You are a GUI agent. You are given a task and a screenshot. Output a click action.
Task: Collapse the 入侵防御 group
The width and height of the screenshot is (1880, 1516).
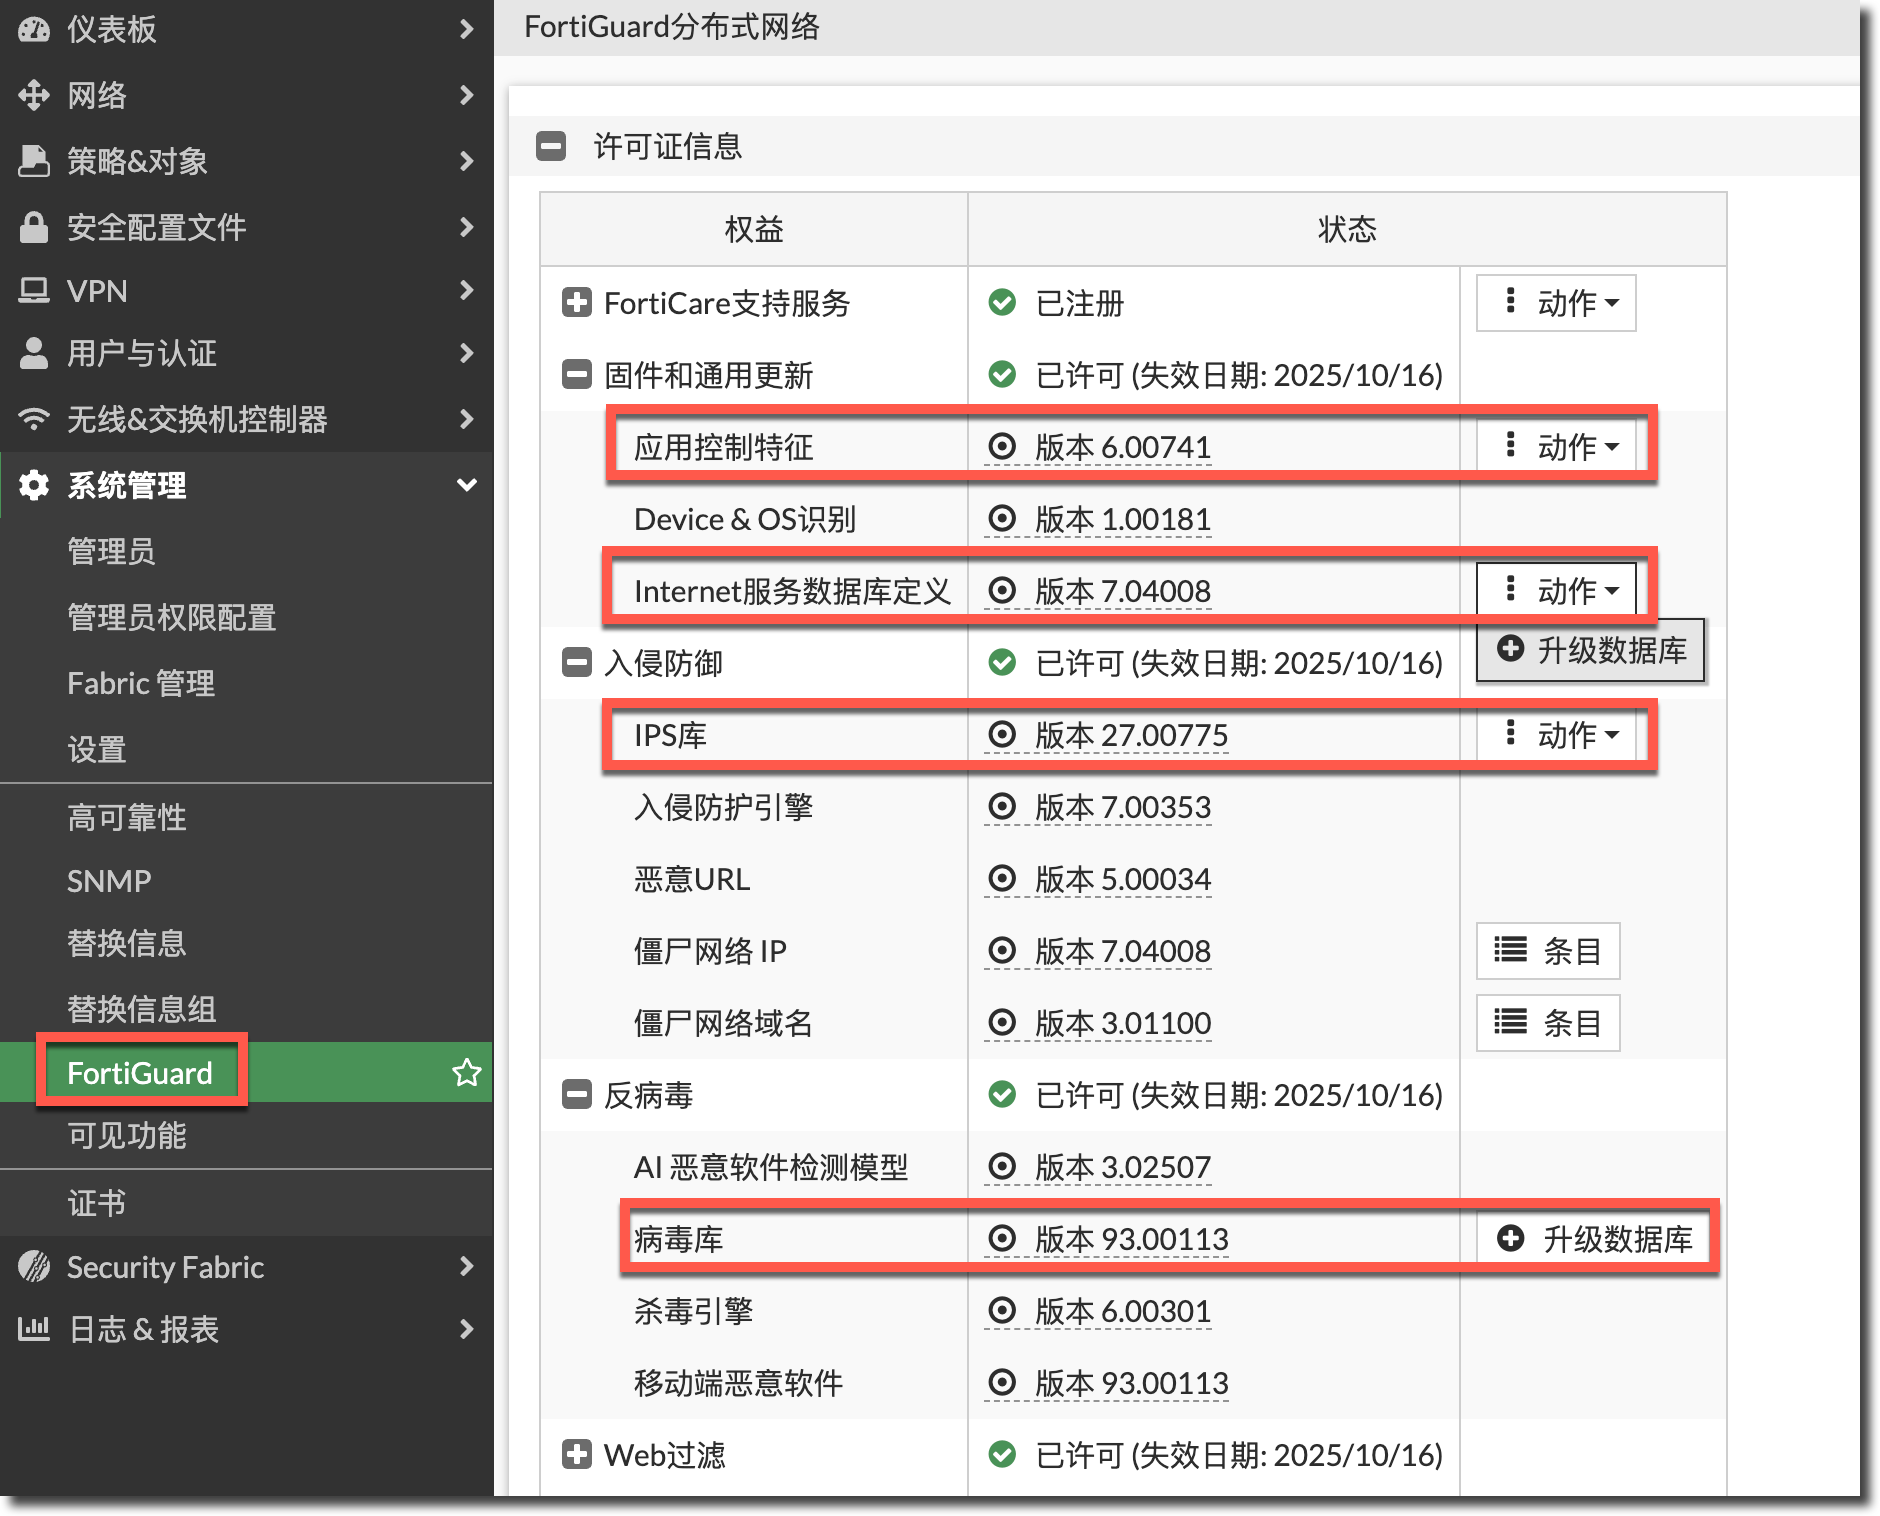coord(577,663)
